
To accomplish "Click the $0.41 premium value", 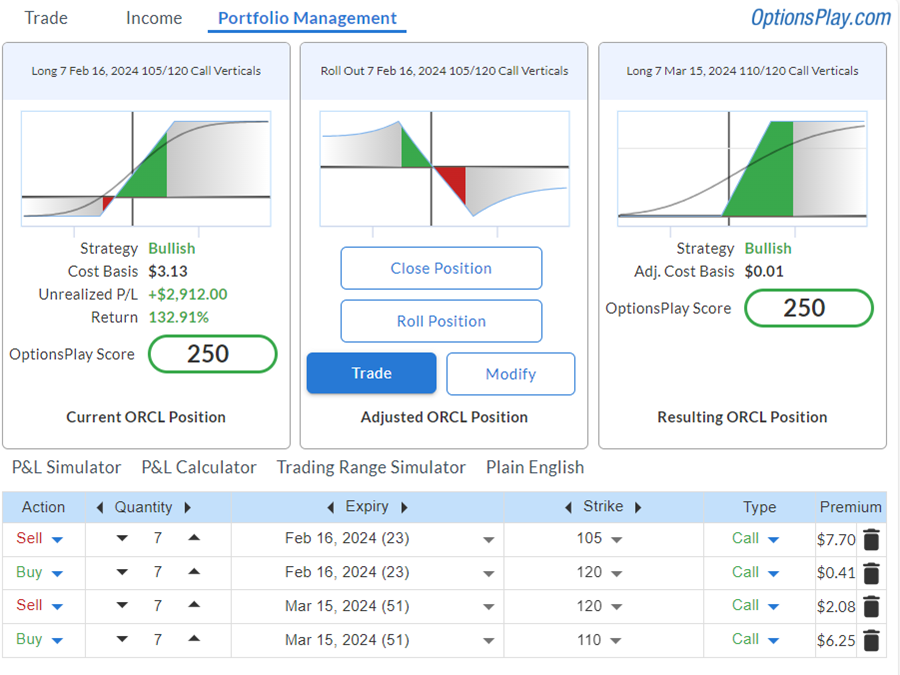I will point(836,573).
